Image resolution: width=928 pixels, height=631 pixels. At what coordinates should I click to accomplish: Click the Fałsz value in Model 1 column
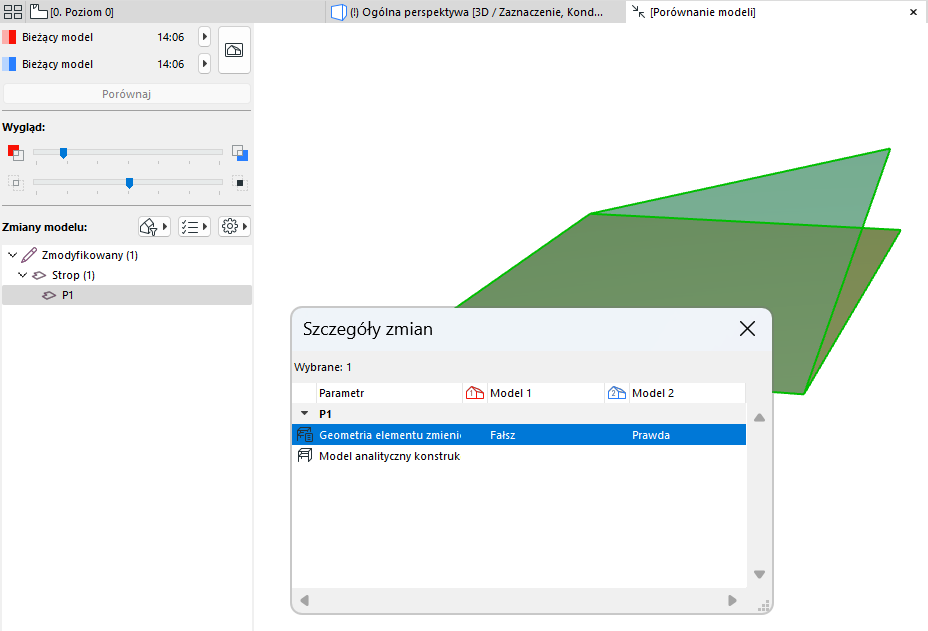[502, 435]
